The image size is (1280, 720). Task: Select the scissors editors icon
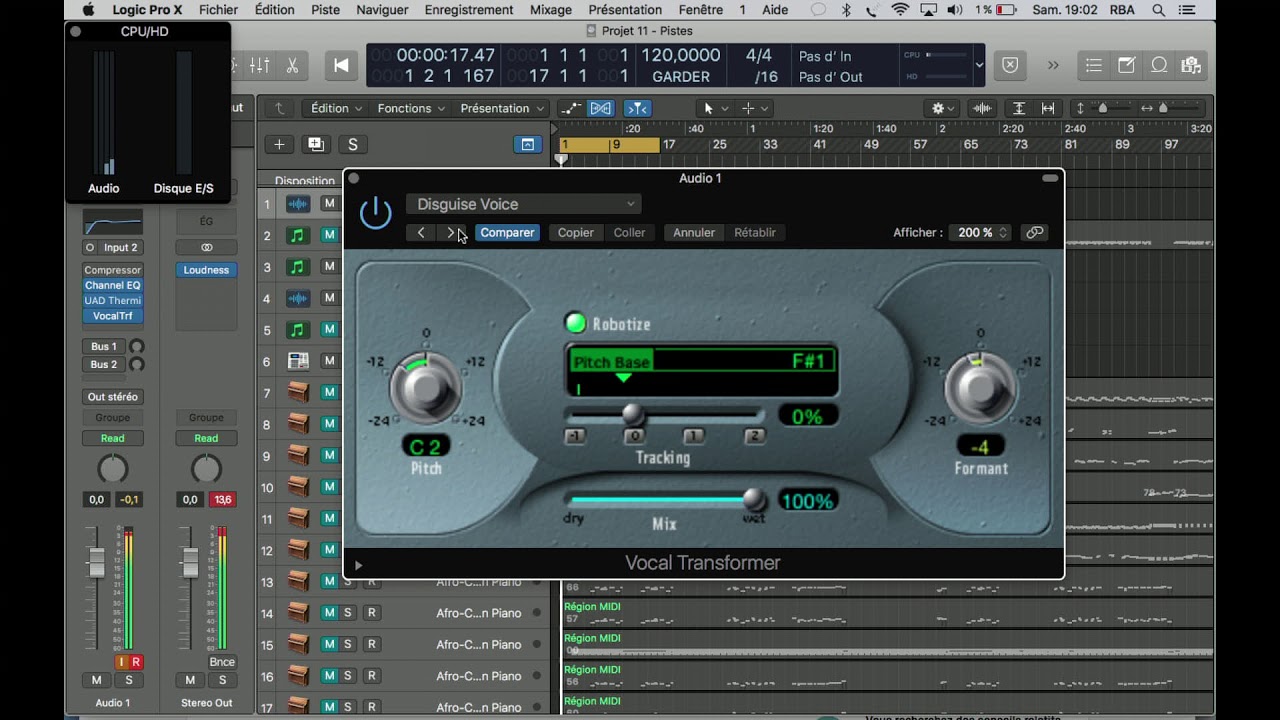[292, 65]
